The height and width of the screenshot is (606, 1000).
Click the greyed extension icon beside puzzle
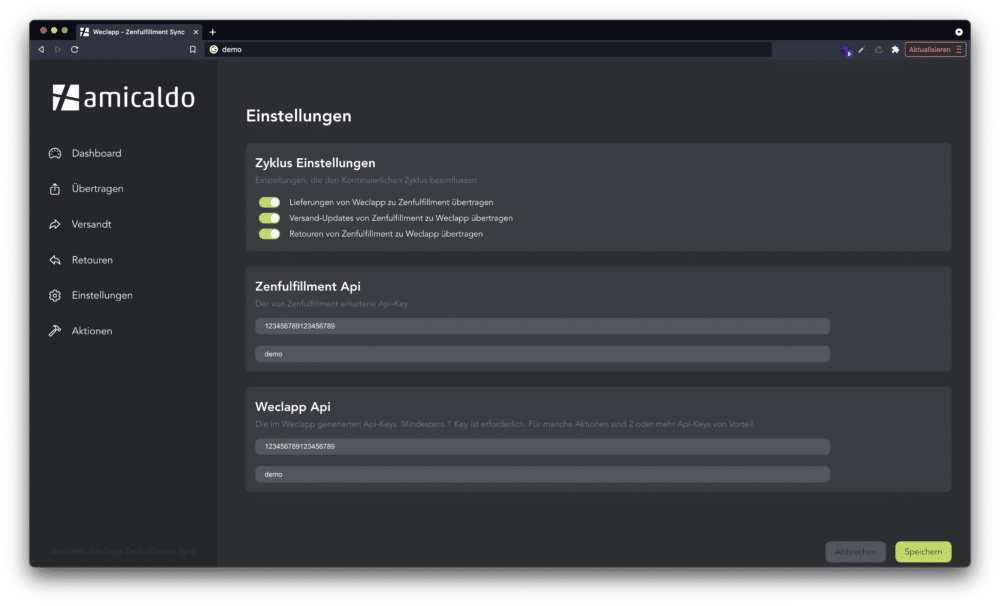click(879, 49)
